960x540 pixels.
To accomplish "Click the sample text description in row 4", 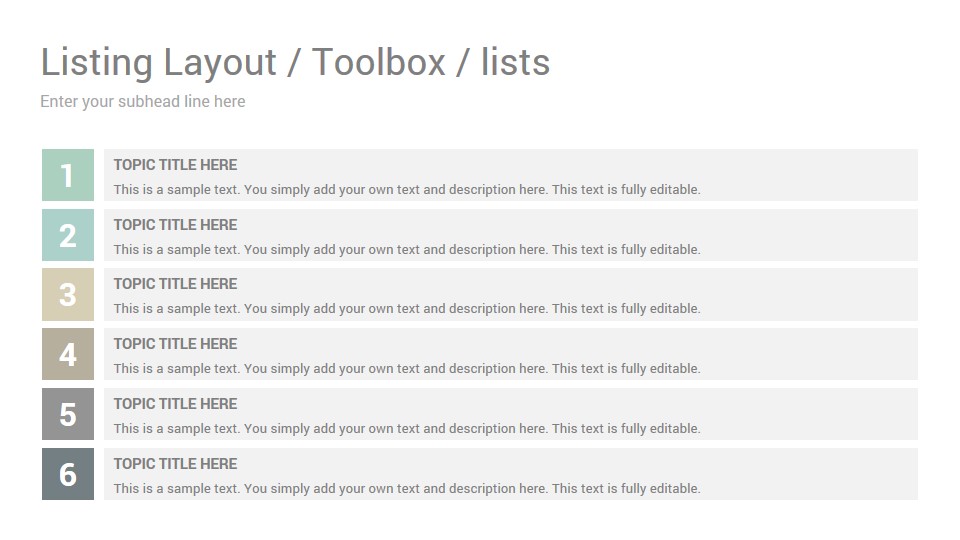I will point(407,369).
